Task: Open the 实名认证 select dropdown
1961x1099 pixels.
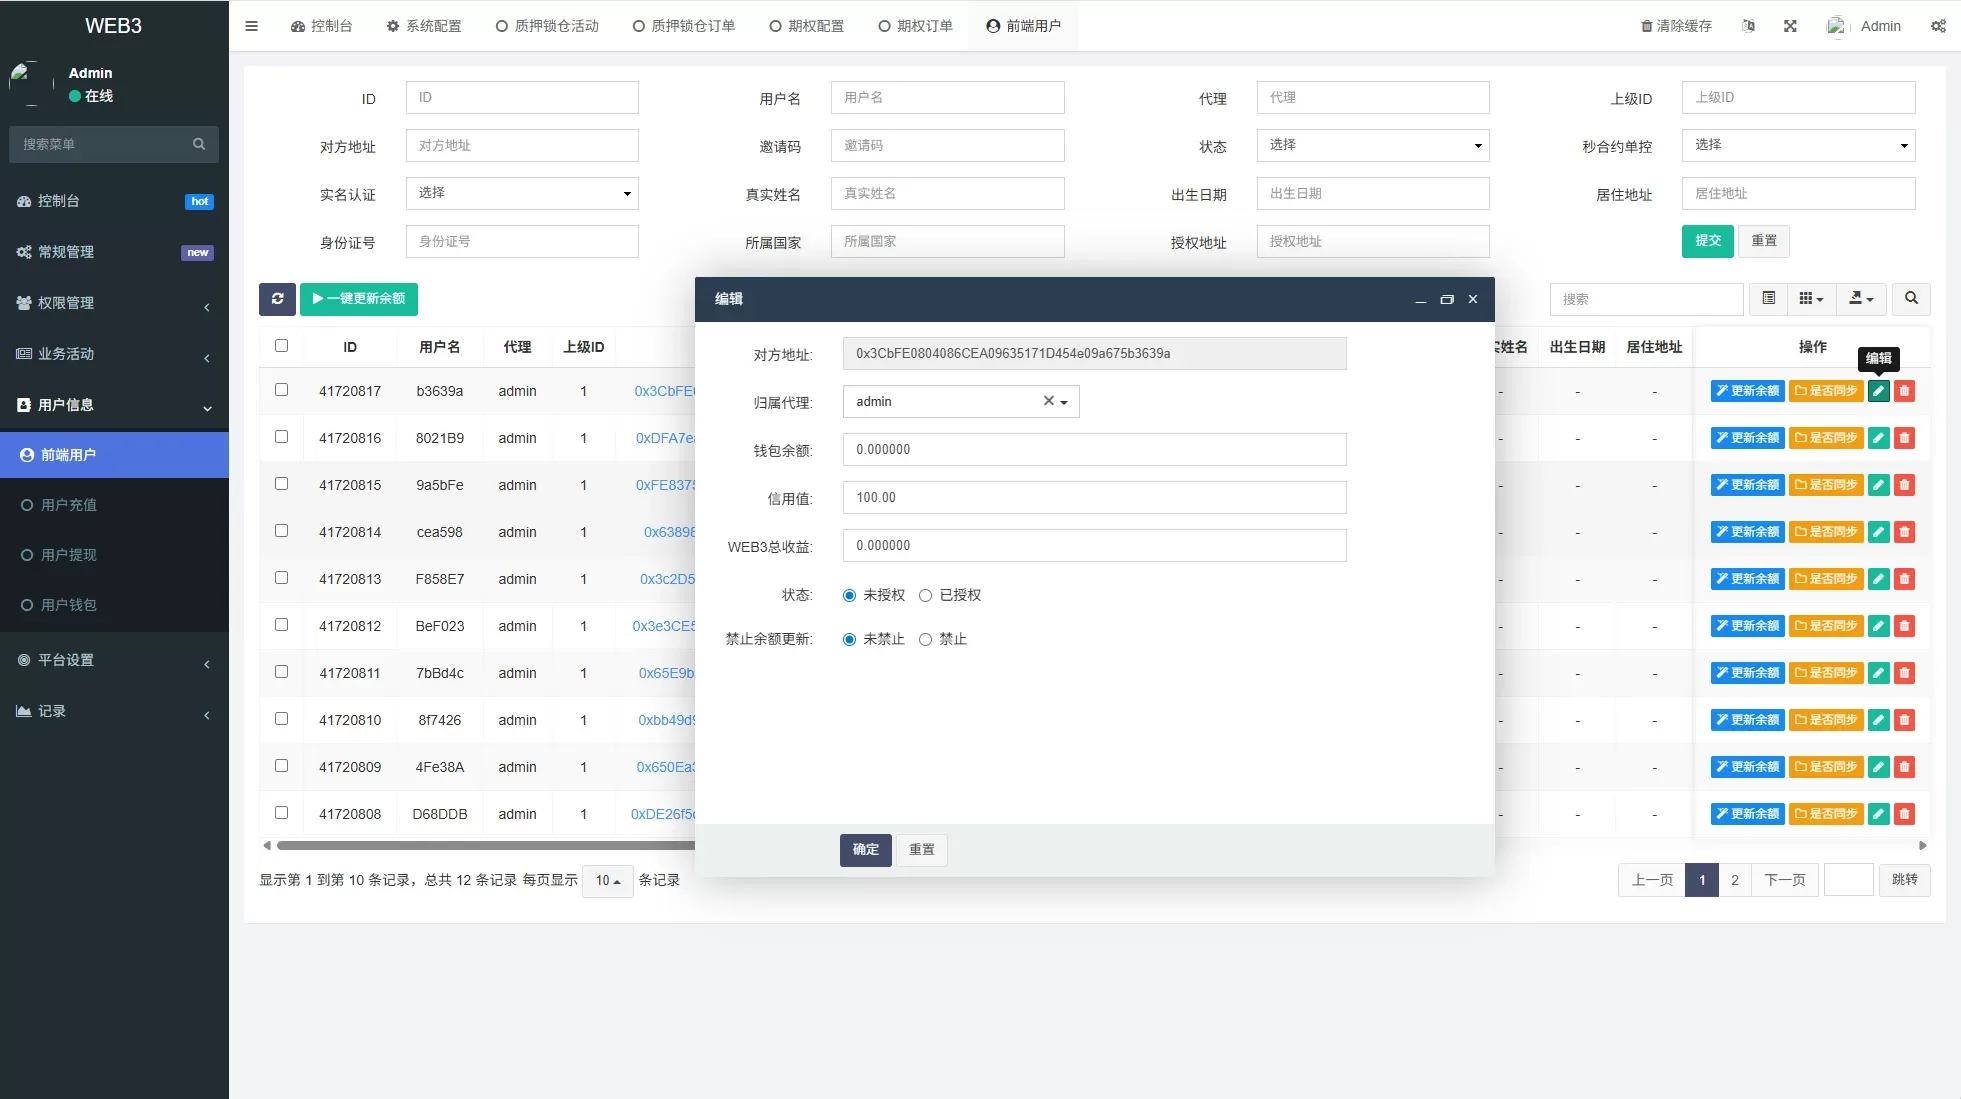Action: coord(521,193)
